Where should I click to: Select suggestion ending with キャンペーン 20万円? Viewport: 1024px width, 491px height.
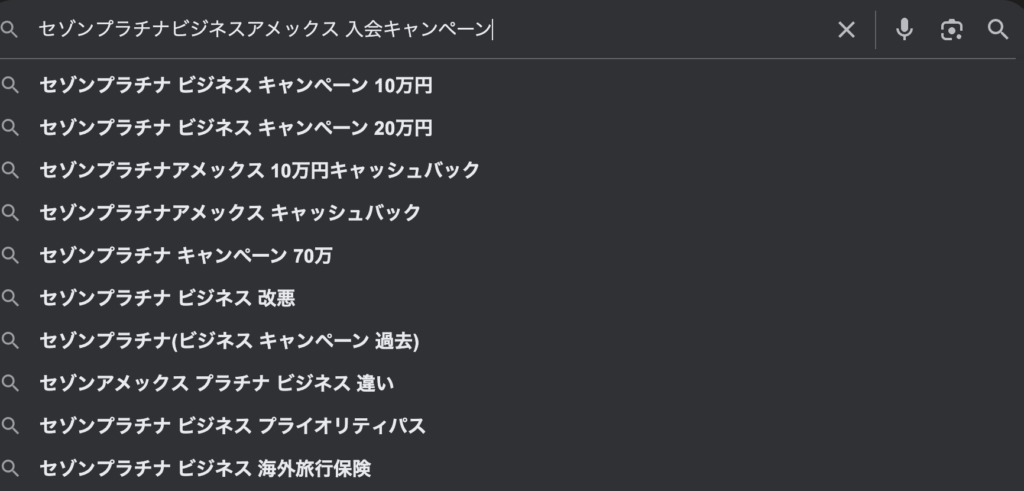coord(236,128)
